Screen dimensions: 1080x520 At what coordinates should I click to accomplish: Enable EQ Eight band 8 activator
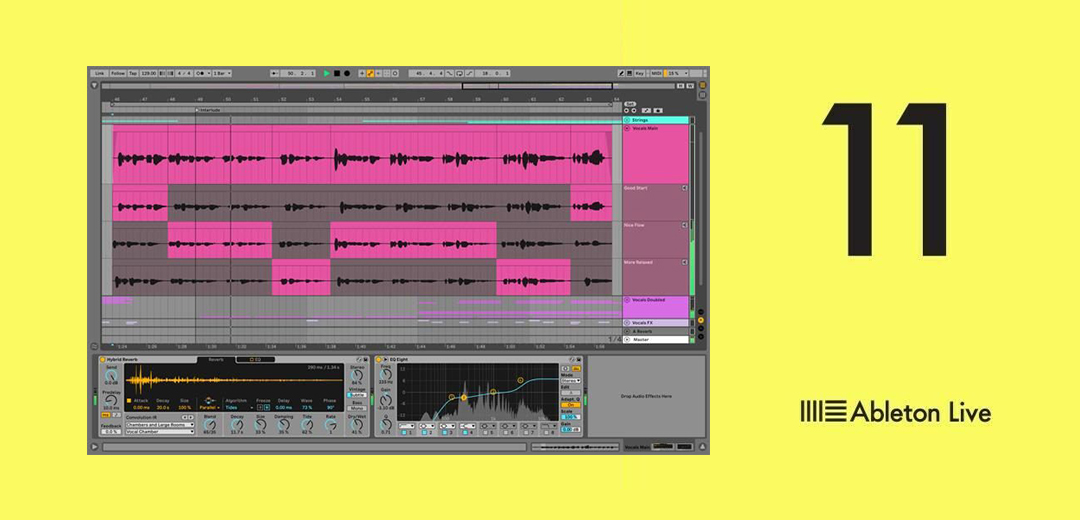coord(546,433)
